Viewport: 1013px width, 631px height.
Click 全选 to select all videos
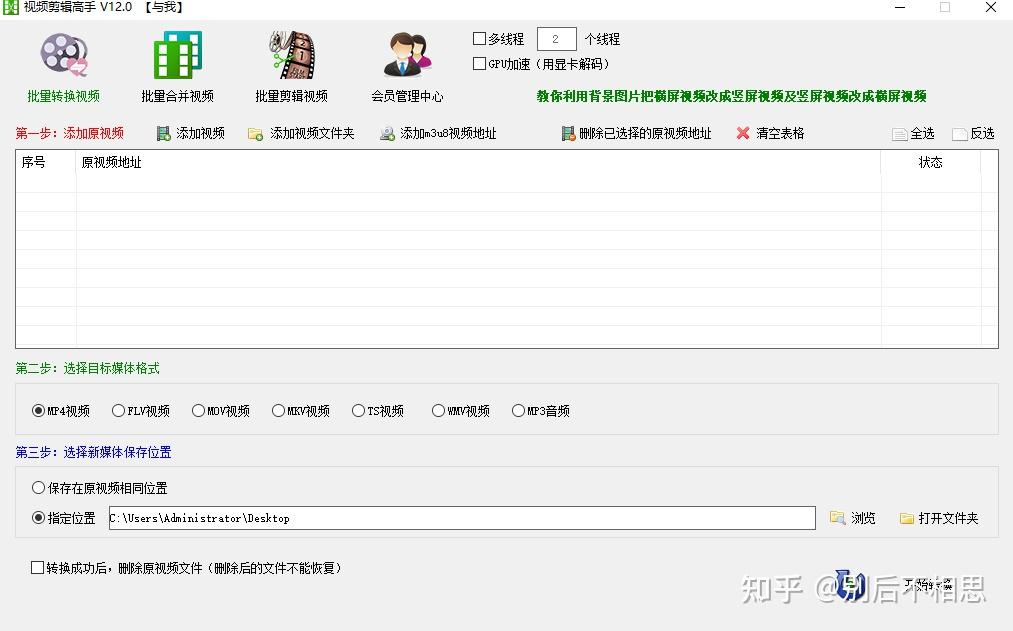[912, 132]
